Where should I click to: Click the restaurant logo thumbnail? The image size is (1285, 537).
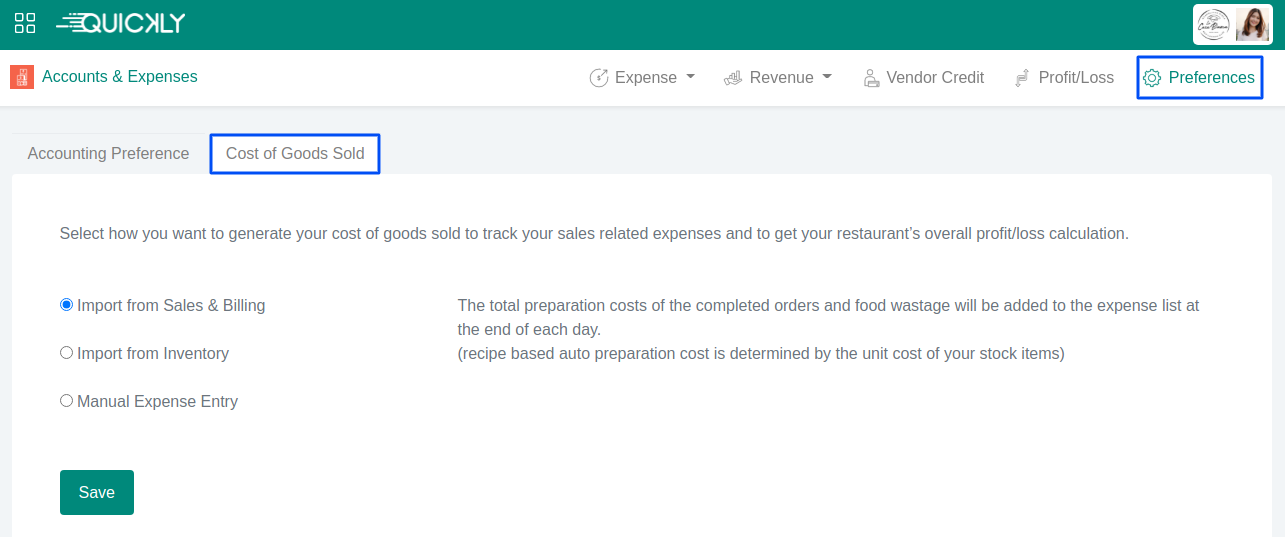[x=1214, y=25]
